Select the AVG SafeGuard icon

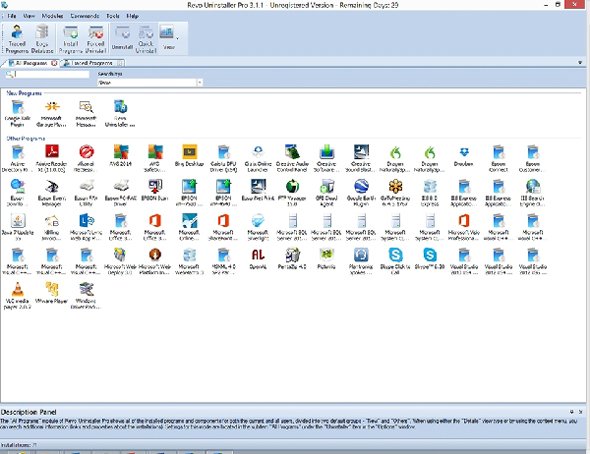tap(155, 158)
